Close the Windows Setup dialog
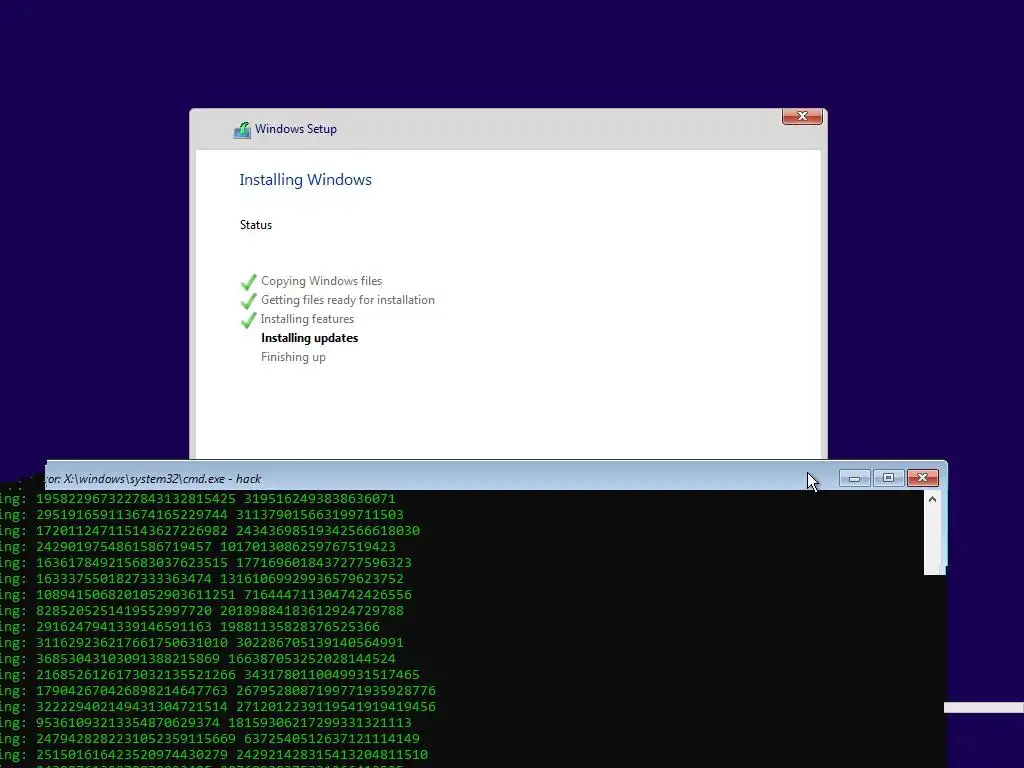 (802, 116)
